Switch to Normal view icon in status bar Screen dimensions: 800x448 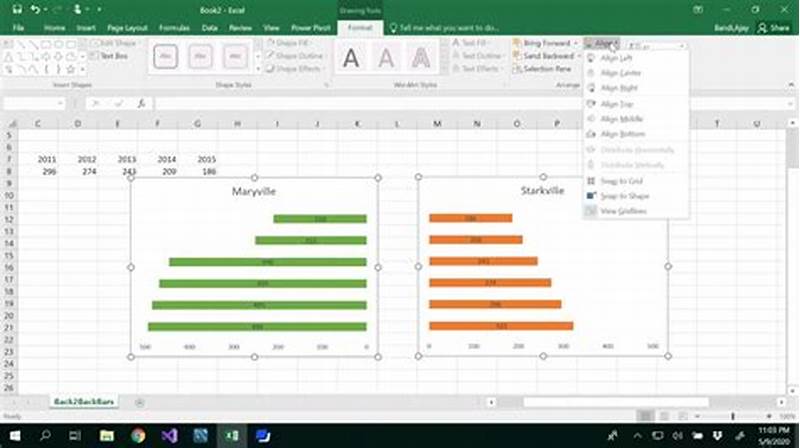[x=645, y=417]
